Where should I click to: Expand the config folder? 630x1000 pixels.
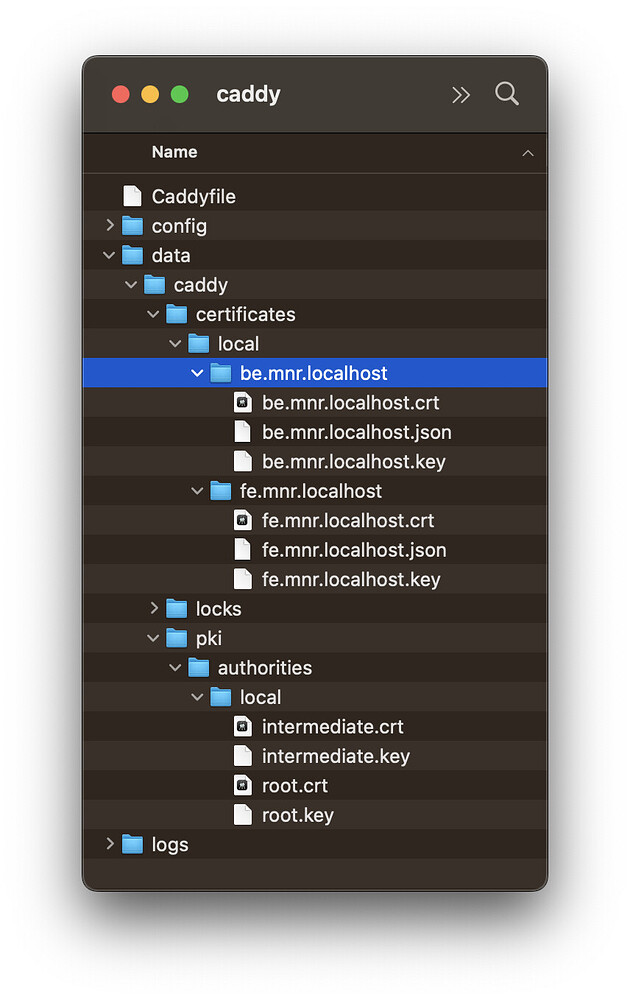[108, 225]
